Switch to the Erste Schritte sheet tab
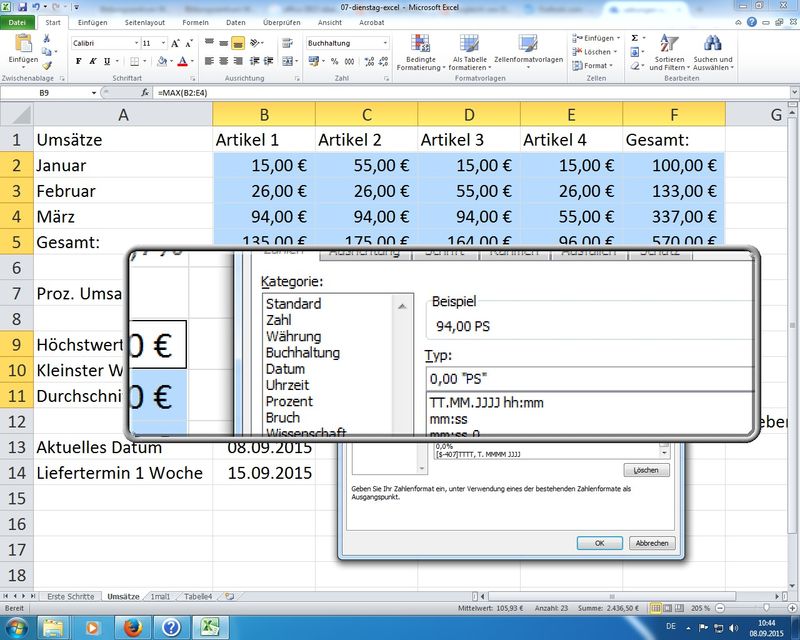 coord(70,596)
